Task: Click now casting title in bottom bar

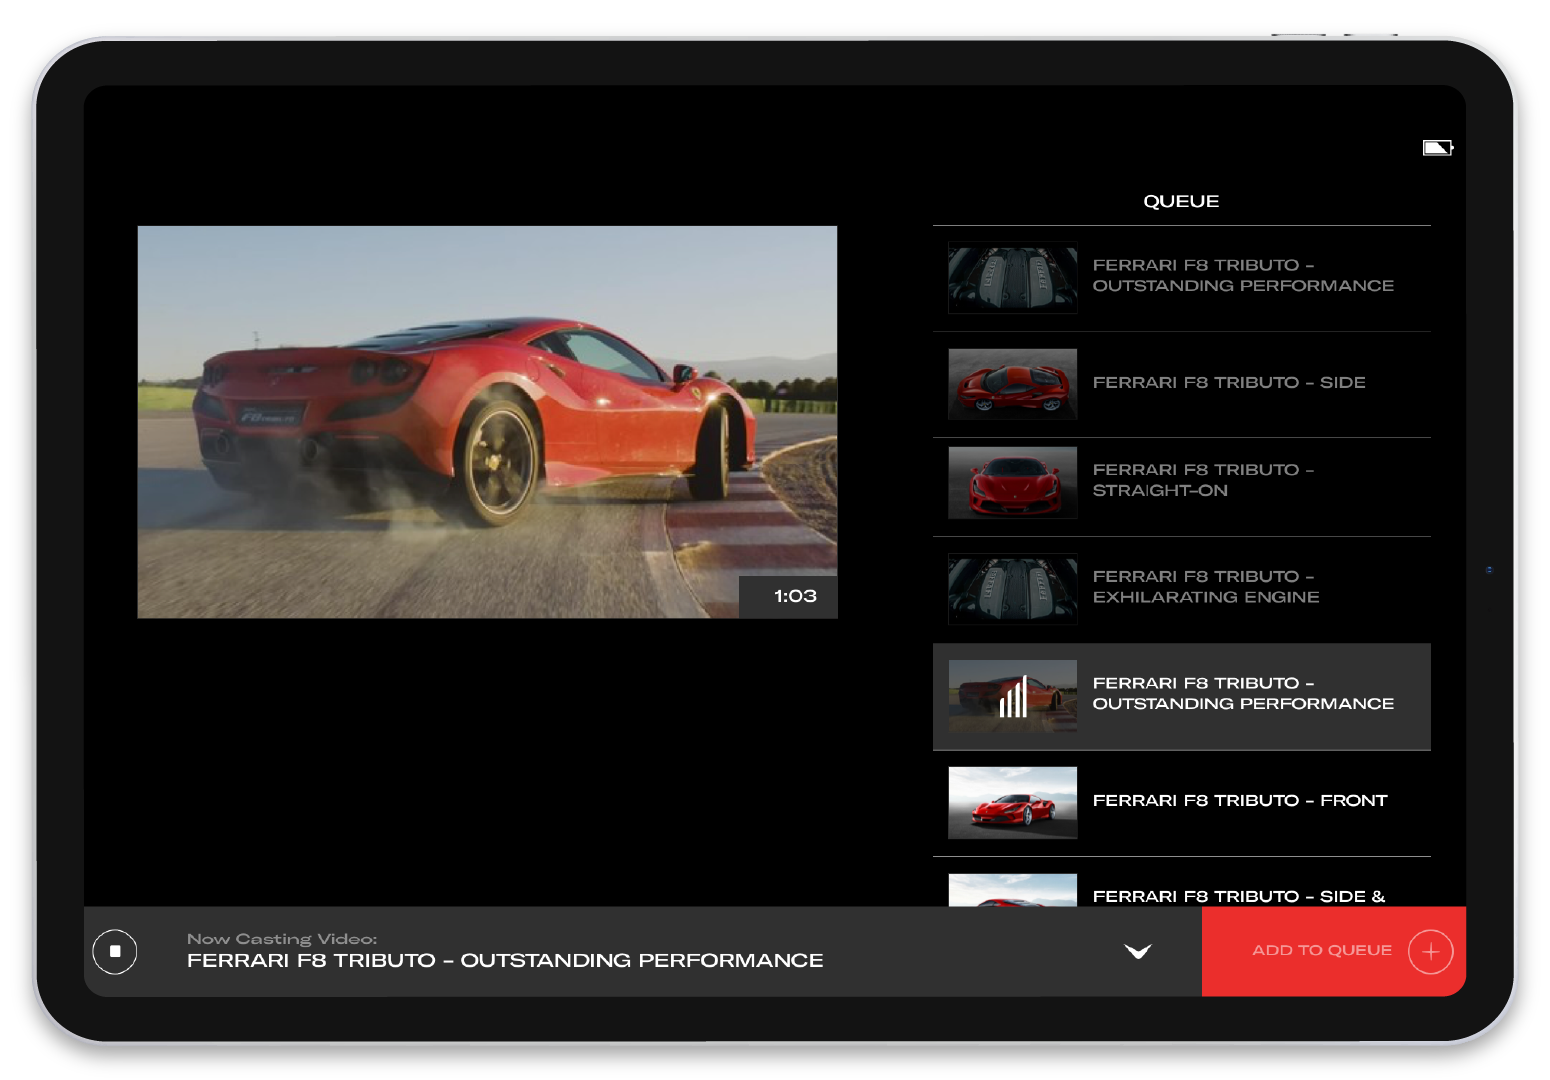Action: click(505, 960)
